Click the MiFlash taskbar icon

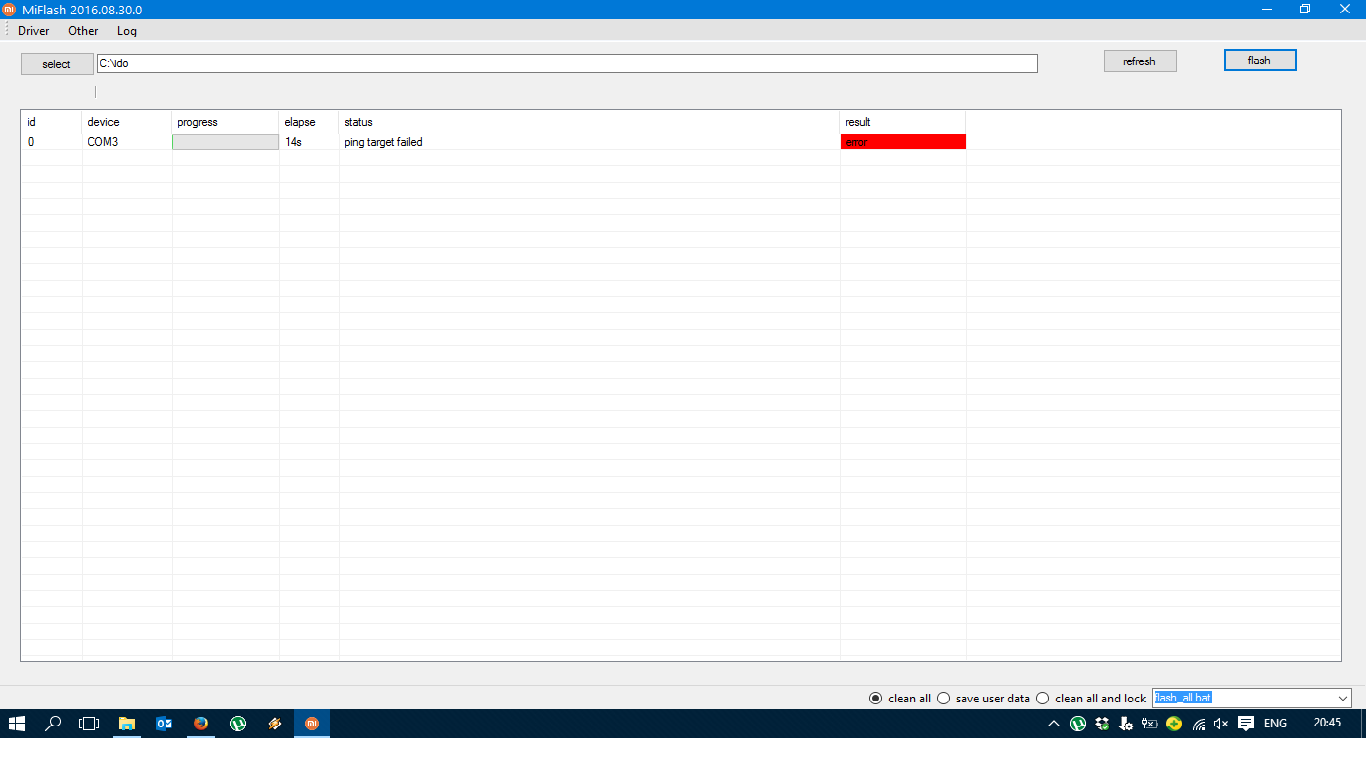click(x=312, y=723)
